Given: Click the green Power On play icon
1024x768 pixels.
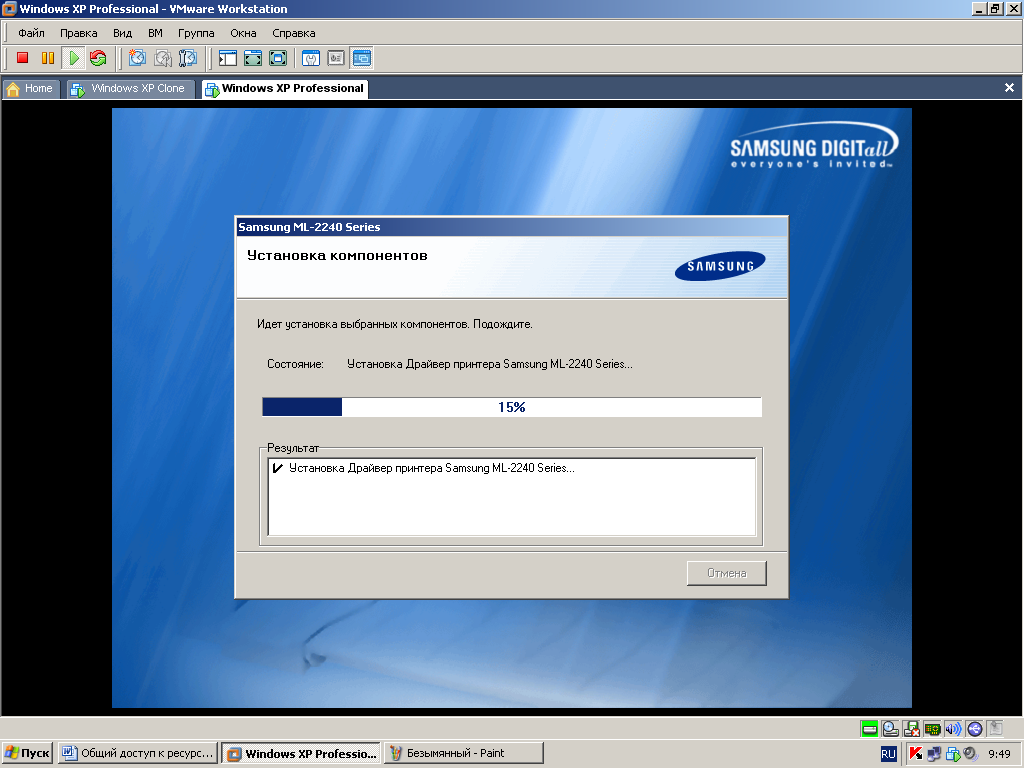Looking at the screenshot, I should [74, 58].
